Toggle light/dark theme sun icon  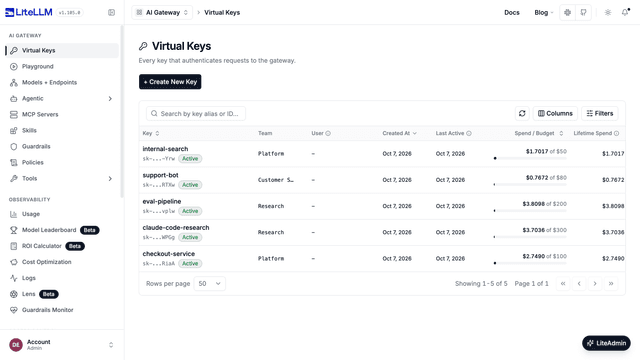pyautogui.click(x=608, y=13)
